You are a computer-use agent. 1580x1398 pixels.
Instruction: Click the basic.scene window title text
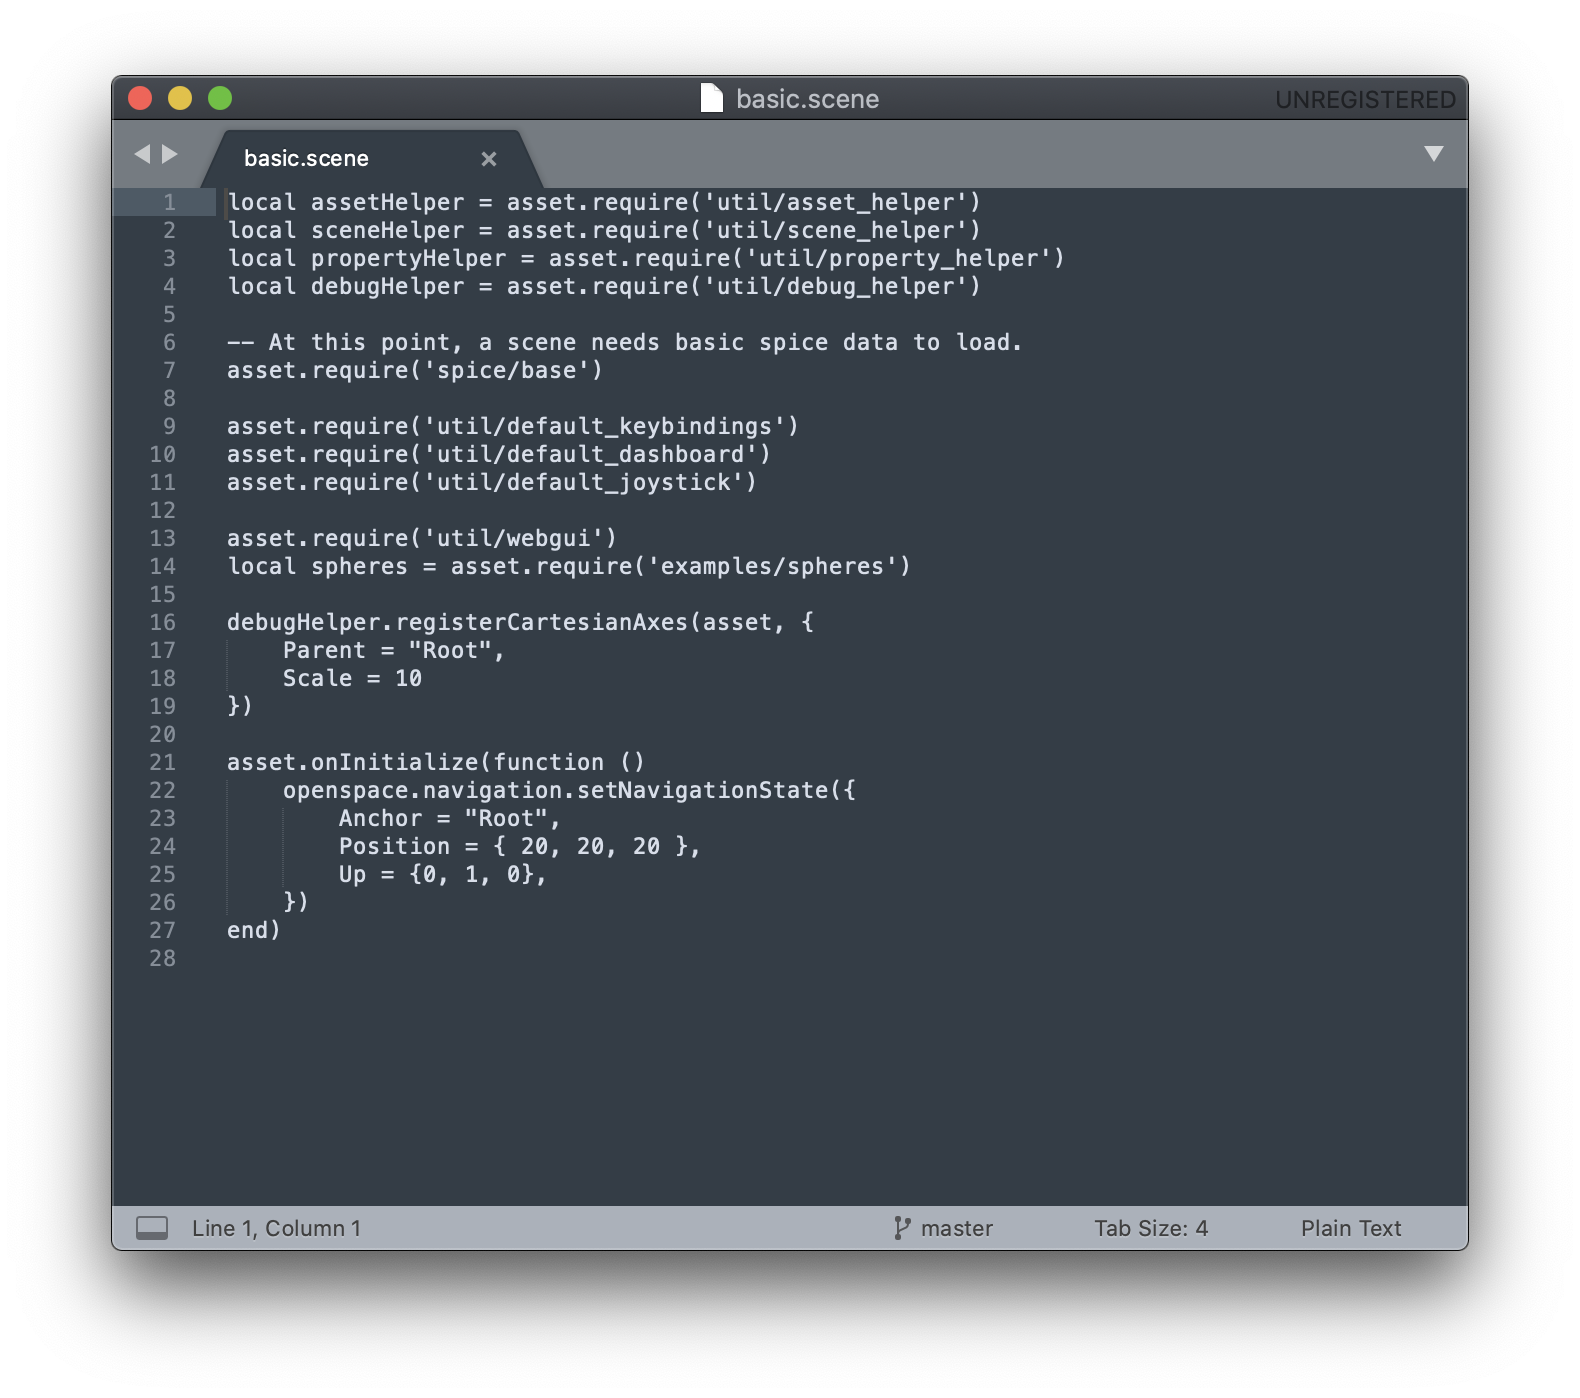(808, 99)
